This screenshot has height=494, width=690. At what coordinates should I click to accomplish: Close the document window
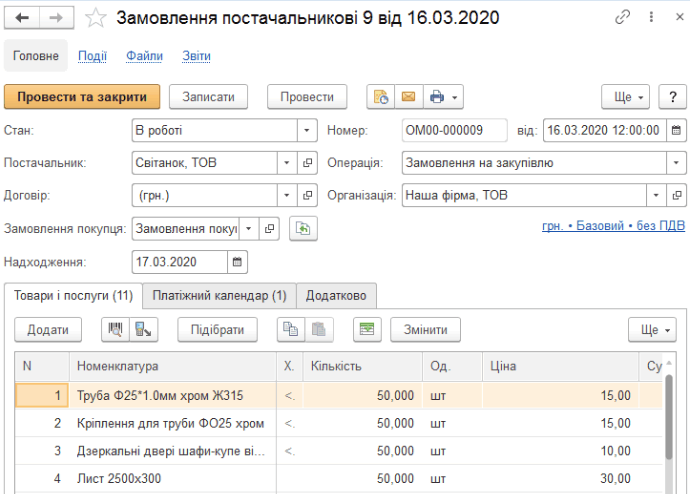point(679,17)
